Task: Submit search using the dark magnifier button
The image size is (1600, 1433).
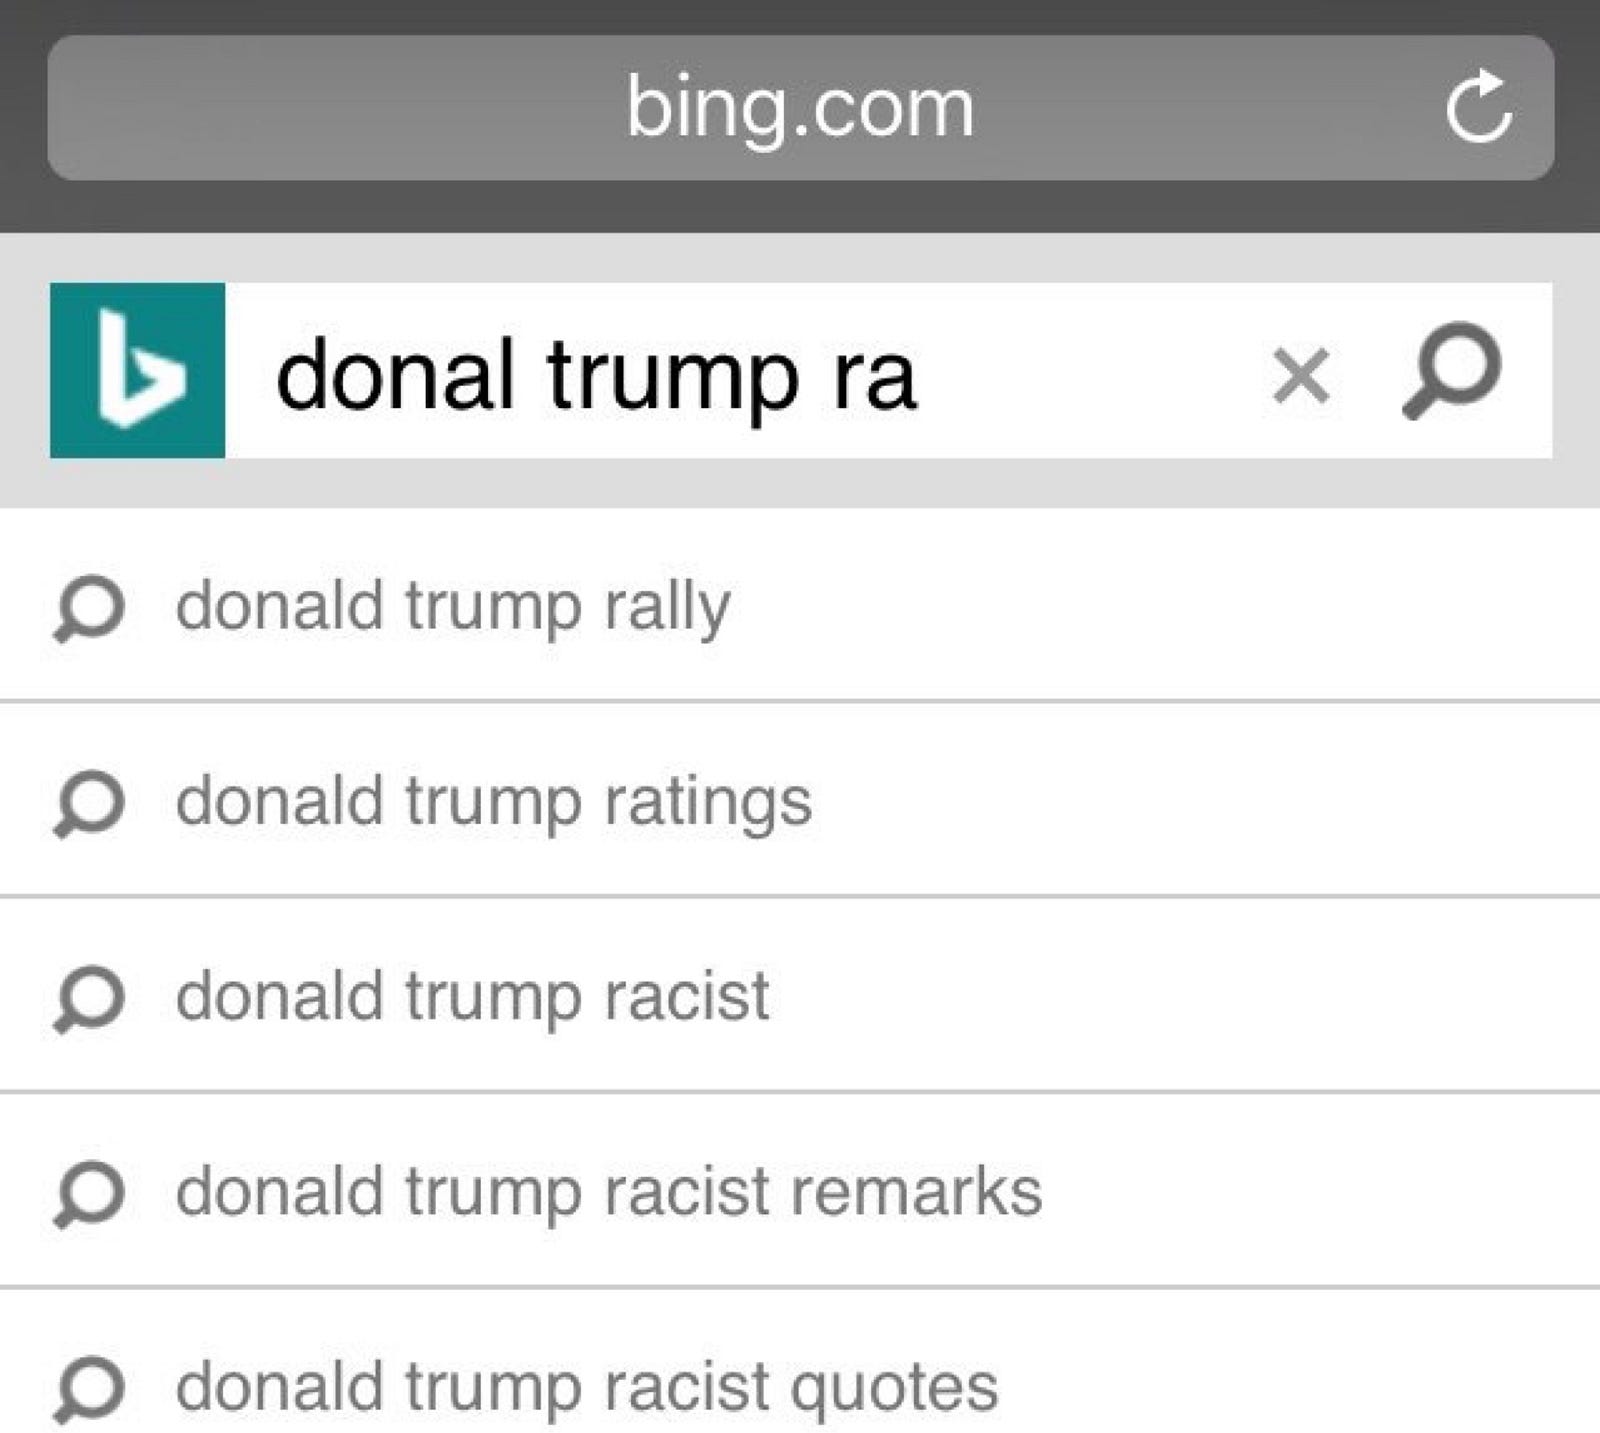Action: [x=1451, y=370]
